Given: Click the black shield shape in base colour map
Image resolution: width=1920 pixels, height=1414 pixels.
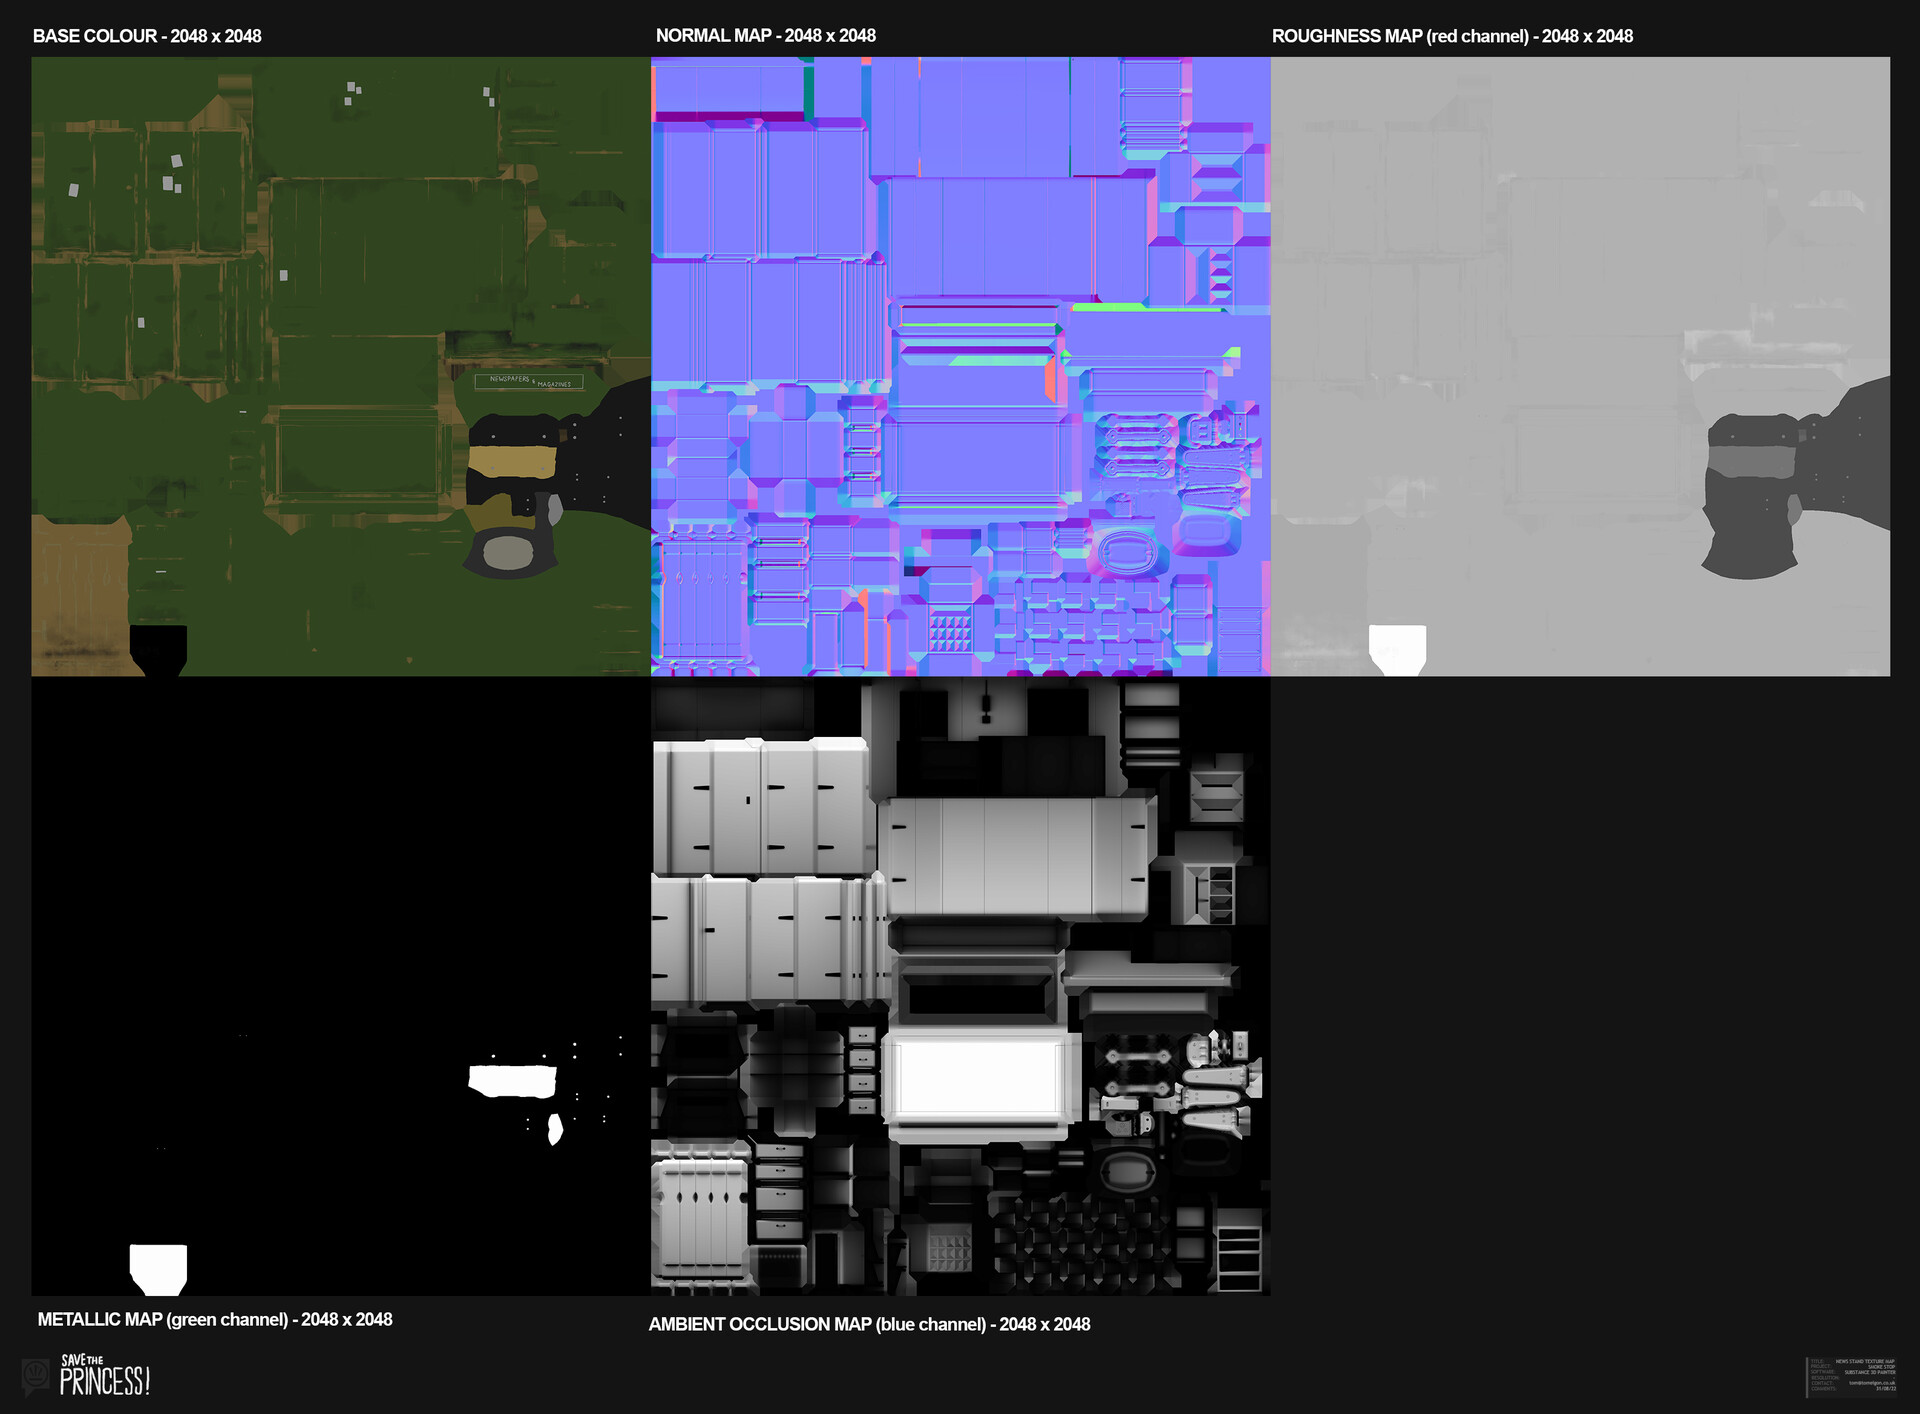Looking at the screenshot, I should (x=158, y=648).
